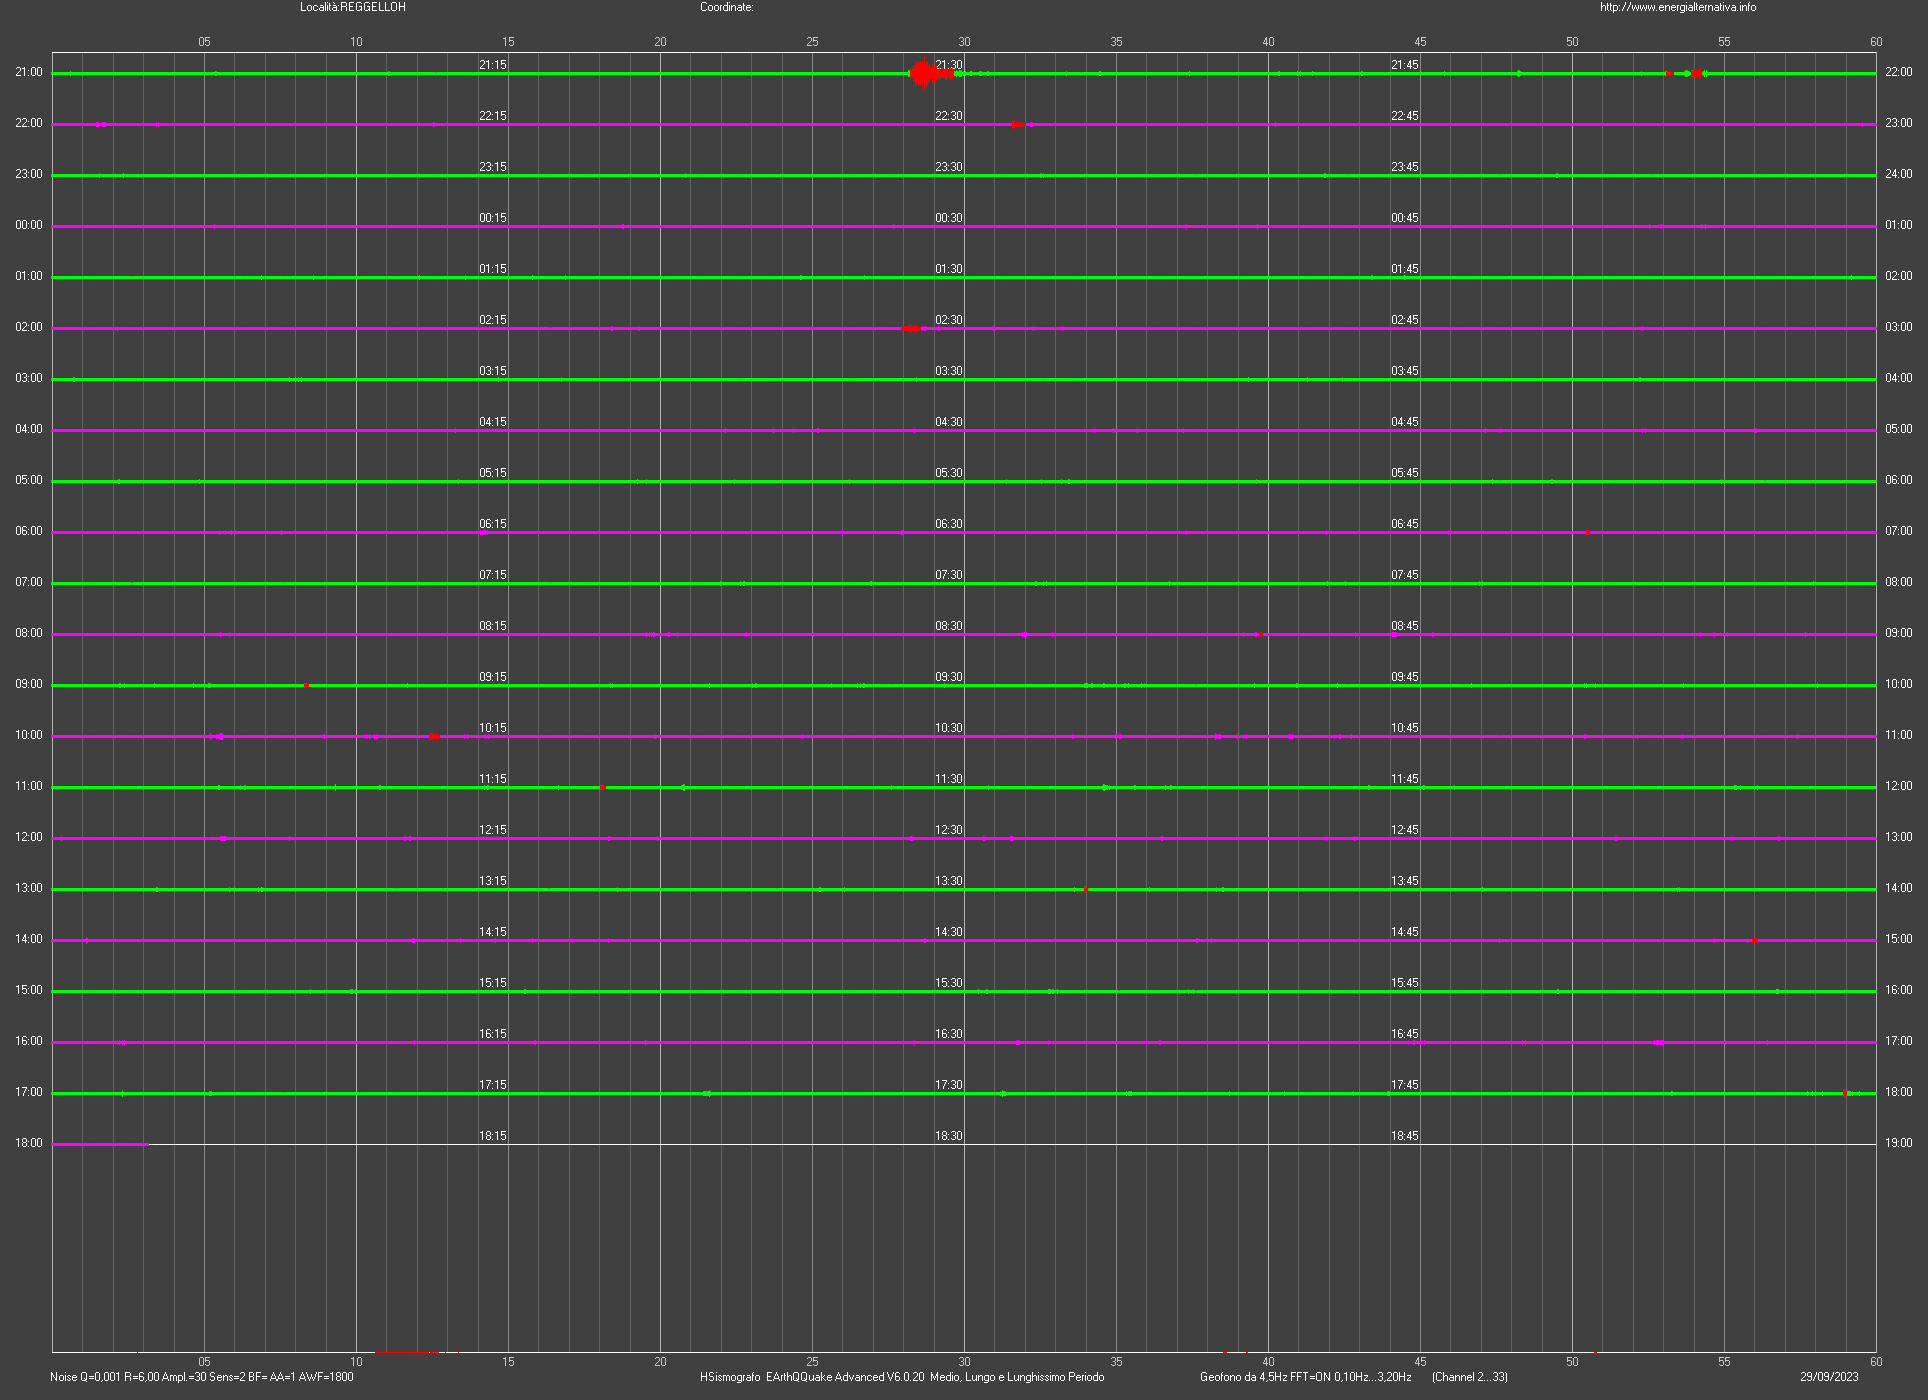Click the 16:30 quarter-hour label

coord(949,1034)
